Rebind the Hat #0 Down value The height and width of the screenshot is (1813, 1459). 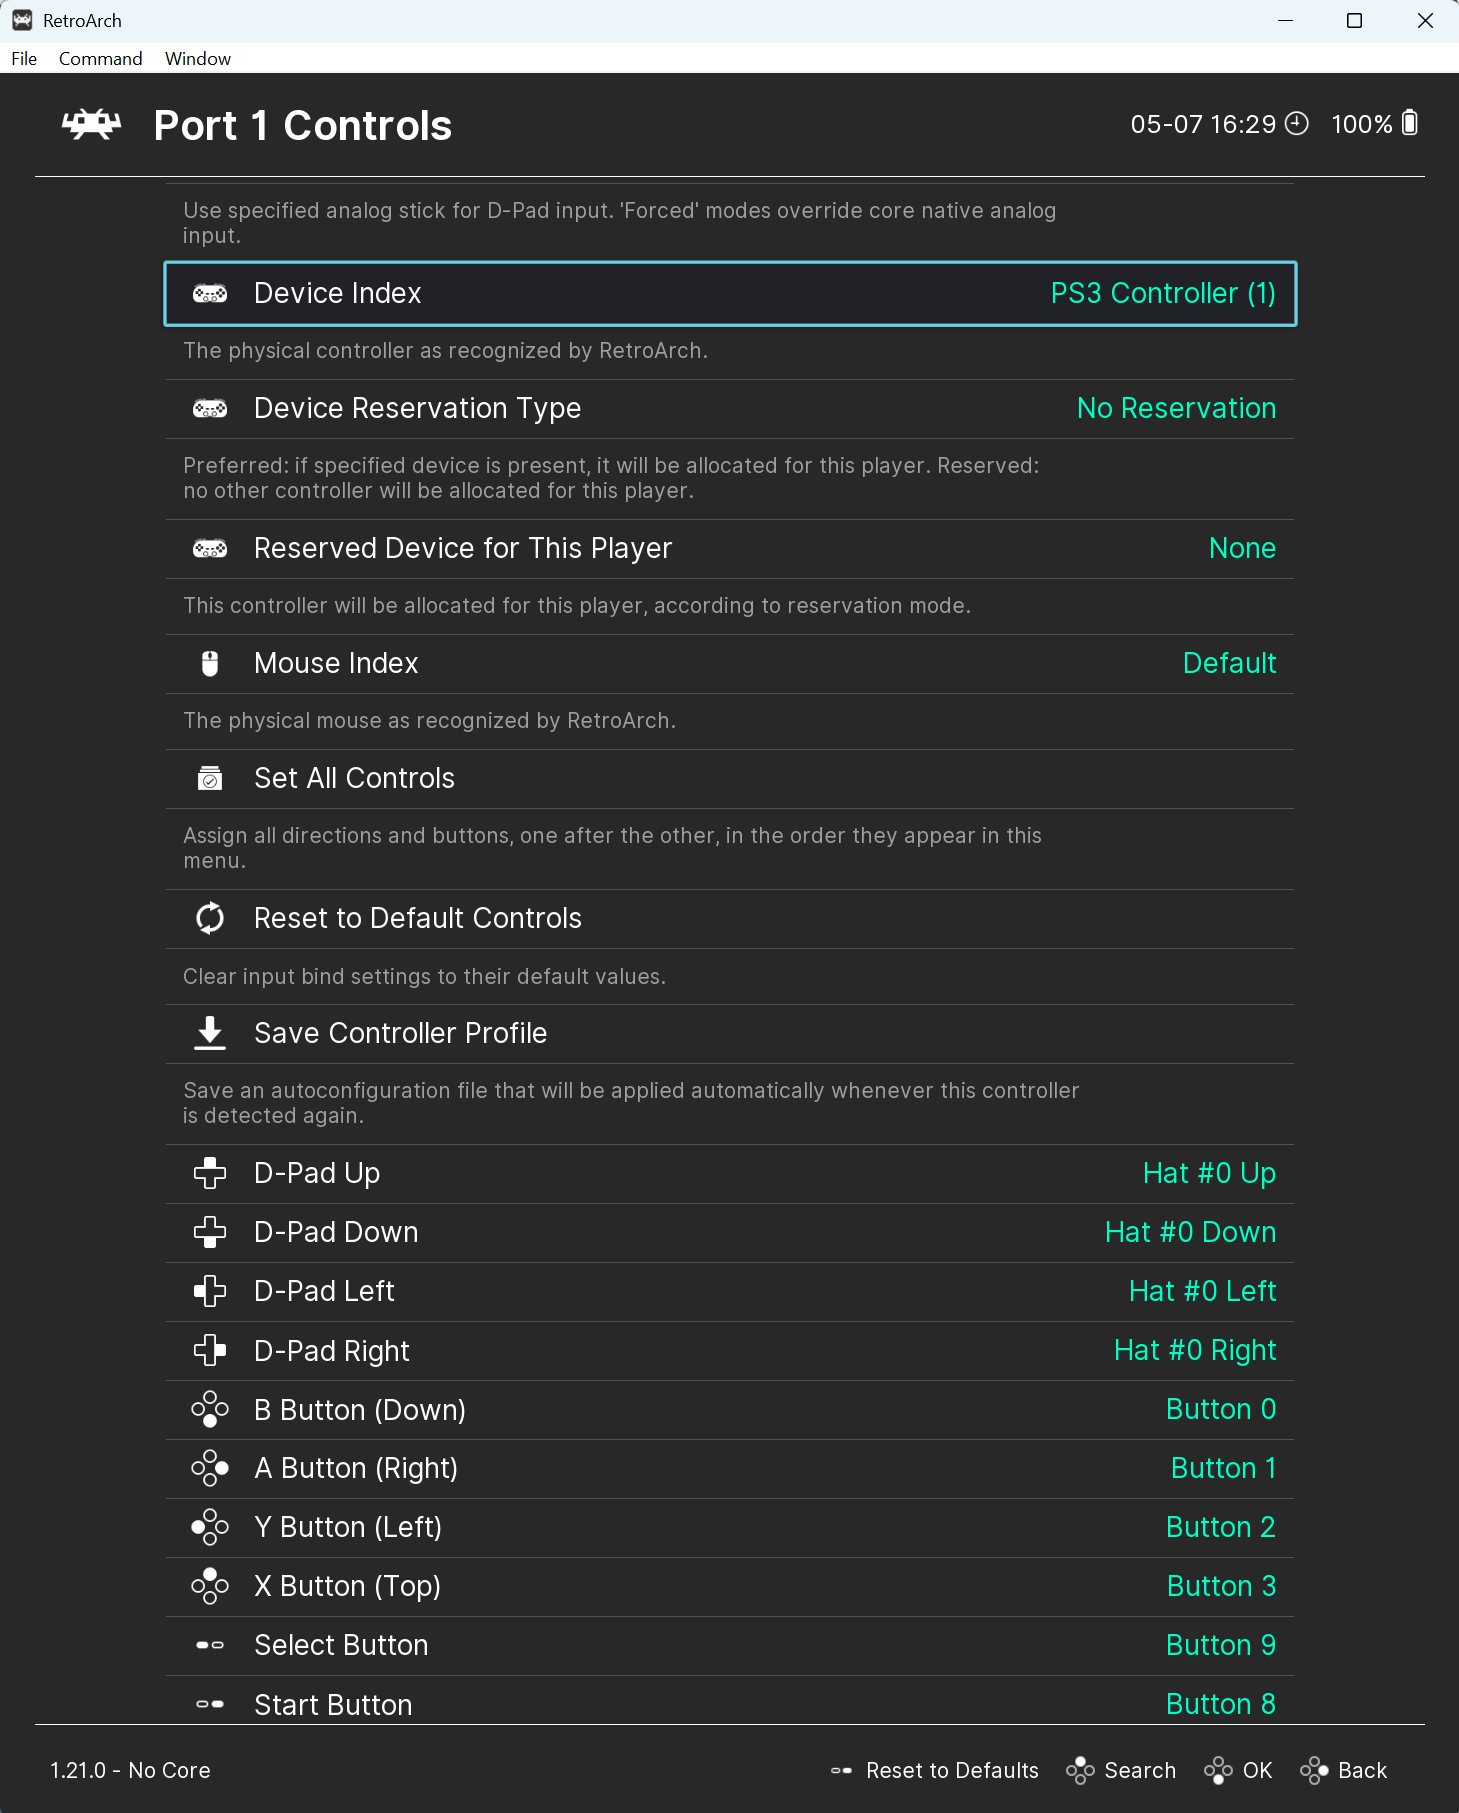click(x=1190, y=1232)
